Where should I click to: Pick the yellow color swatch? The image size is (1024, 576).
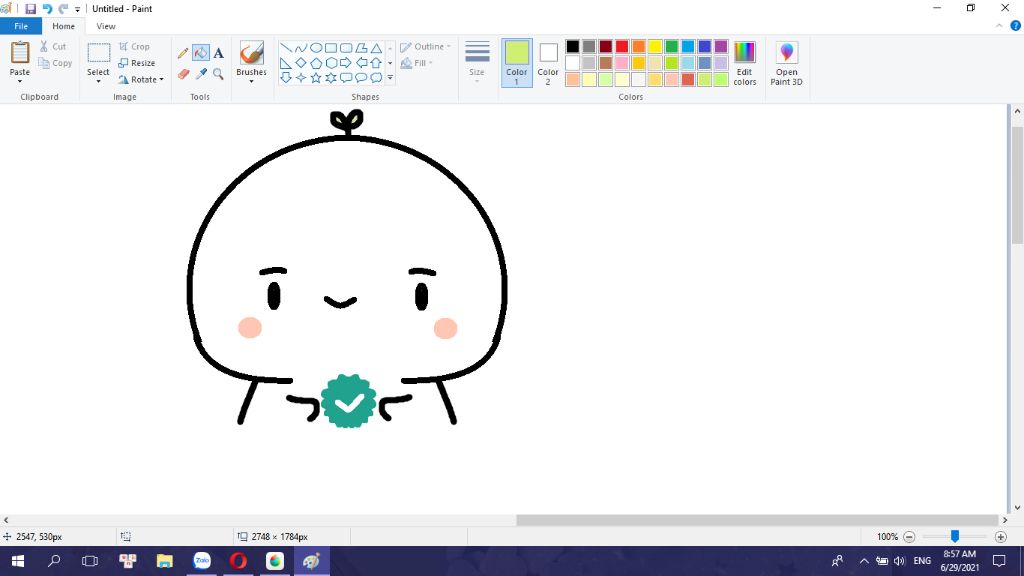point(655,46)
